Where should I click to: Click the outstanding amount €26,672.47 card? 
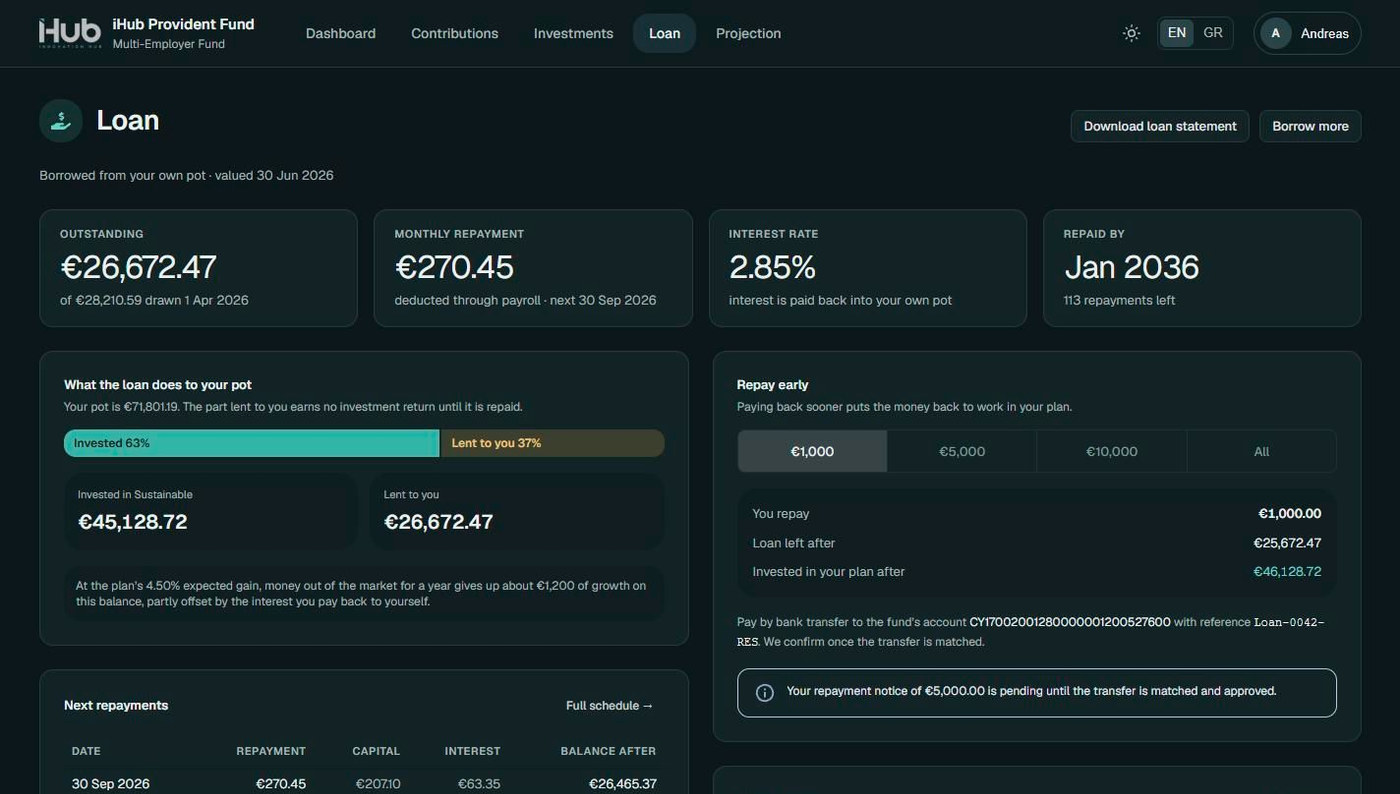tap(198, 268)
